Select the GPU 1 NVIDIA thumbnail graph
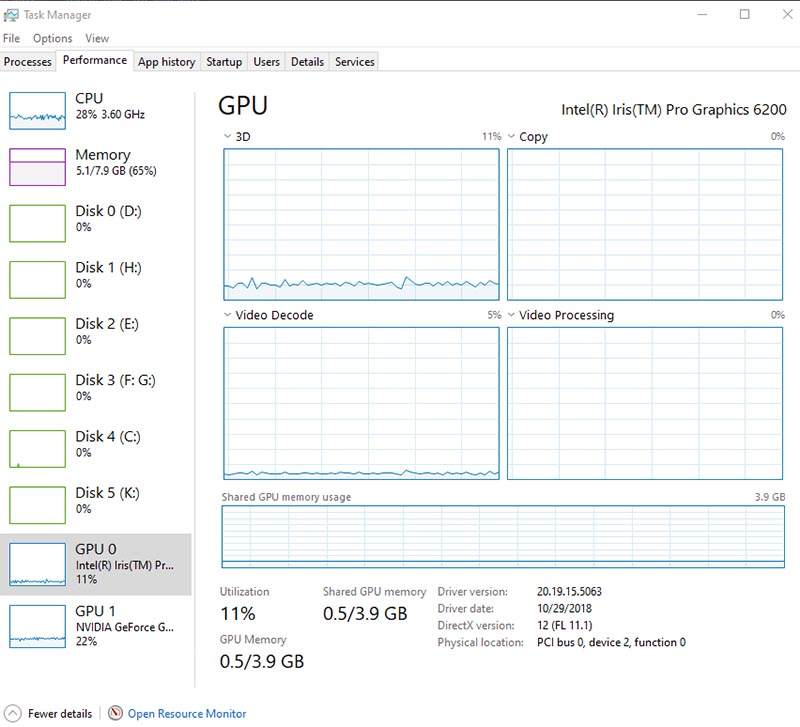The image size is (800, 727). pos(37,626)
